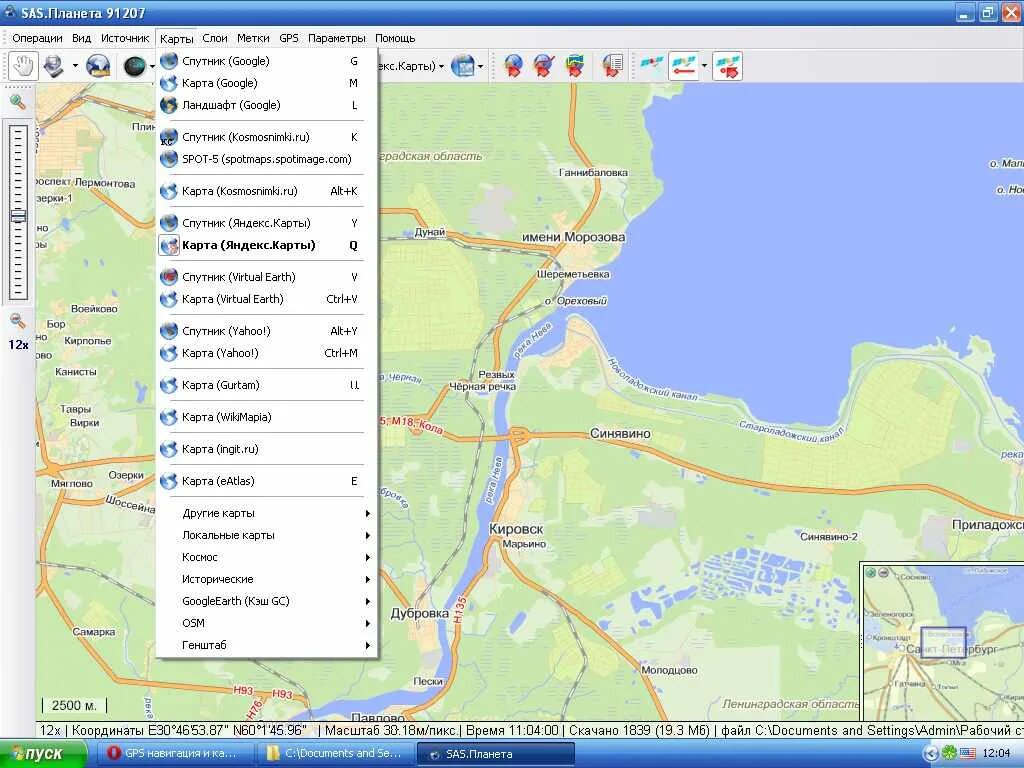Select Спутник (Яндекс.Карты) map

pos(266,223)
